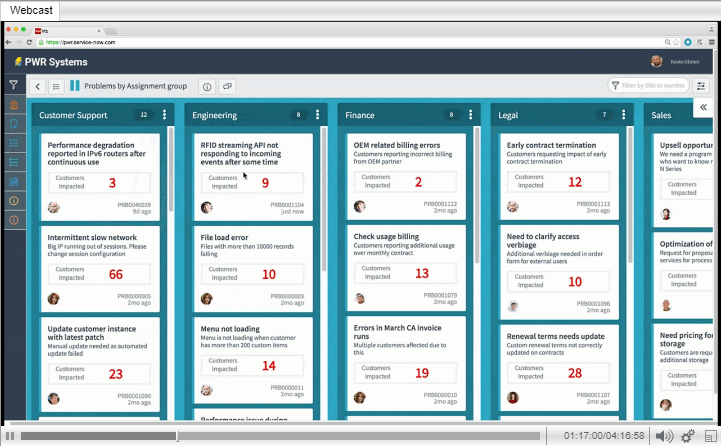Switch to list view icon in toolbar
This screenshot has width=721, height=446.
tap(56, 86)
